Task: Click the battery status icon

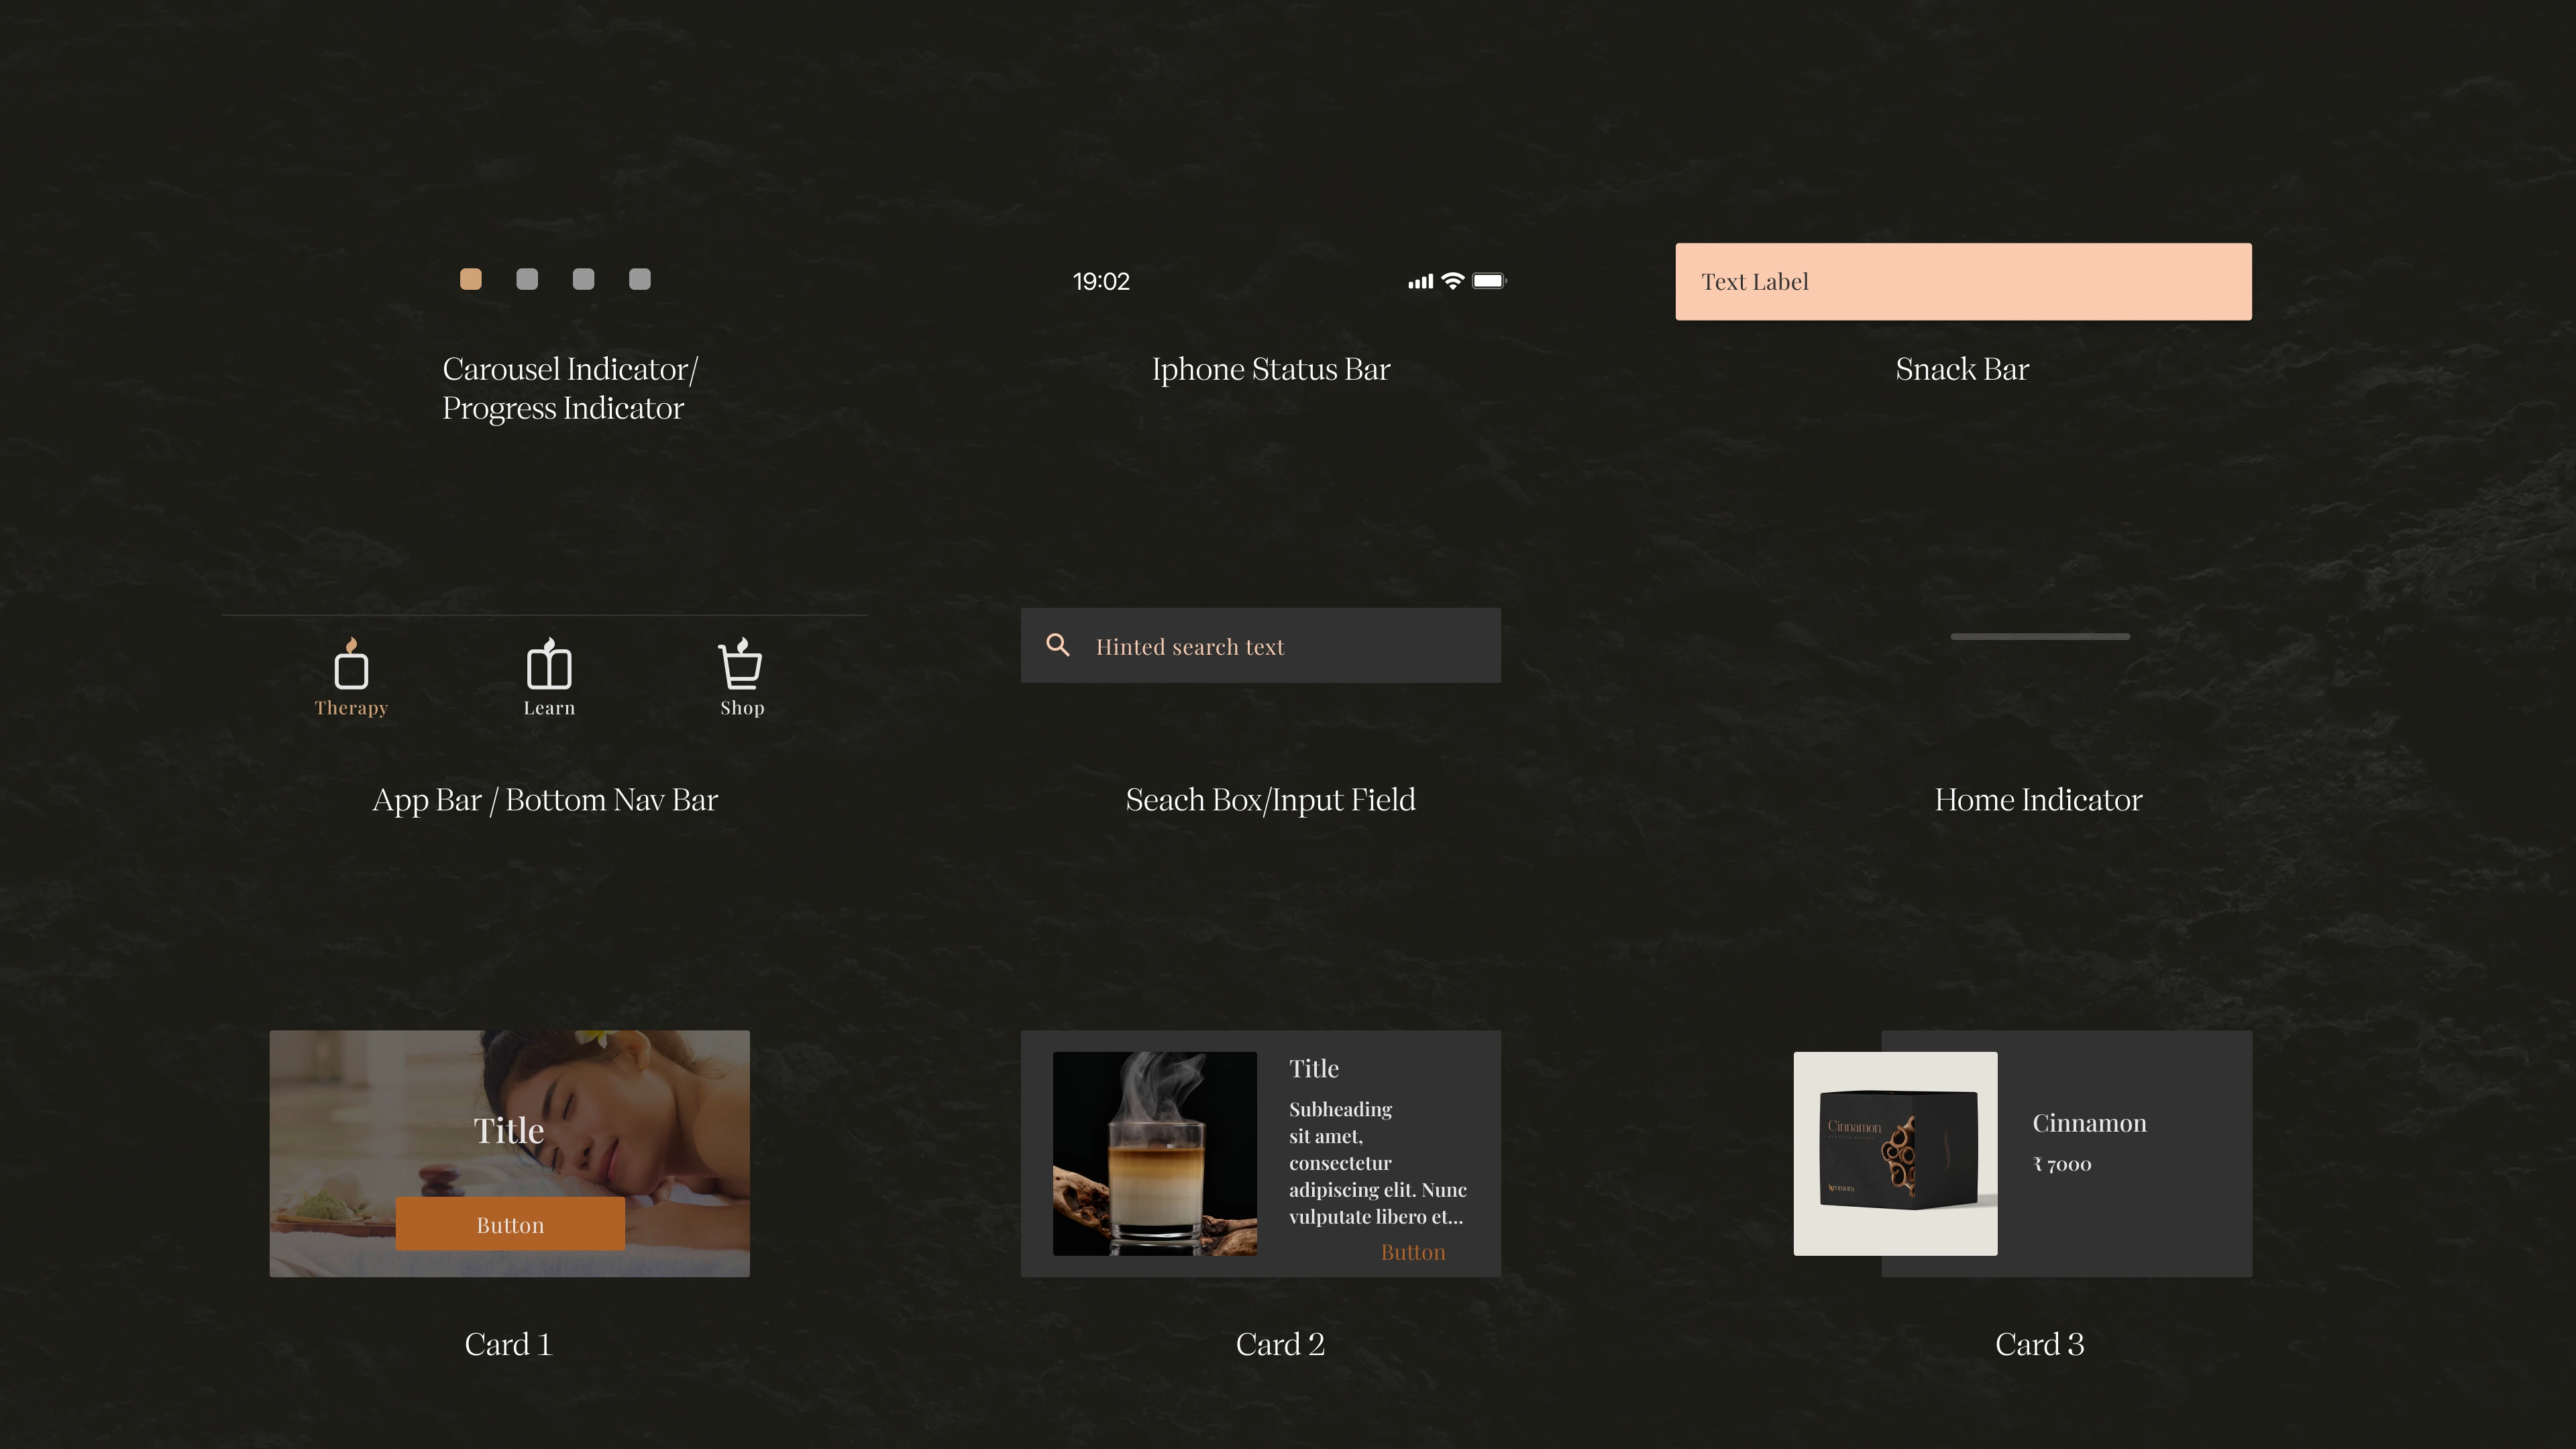Action: click(x=1488, y=281)
